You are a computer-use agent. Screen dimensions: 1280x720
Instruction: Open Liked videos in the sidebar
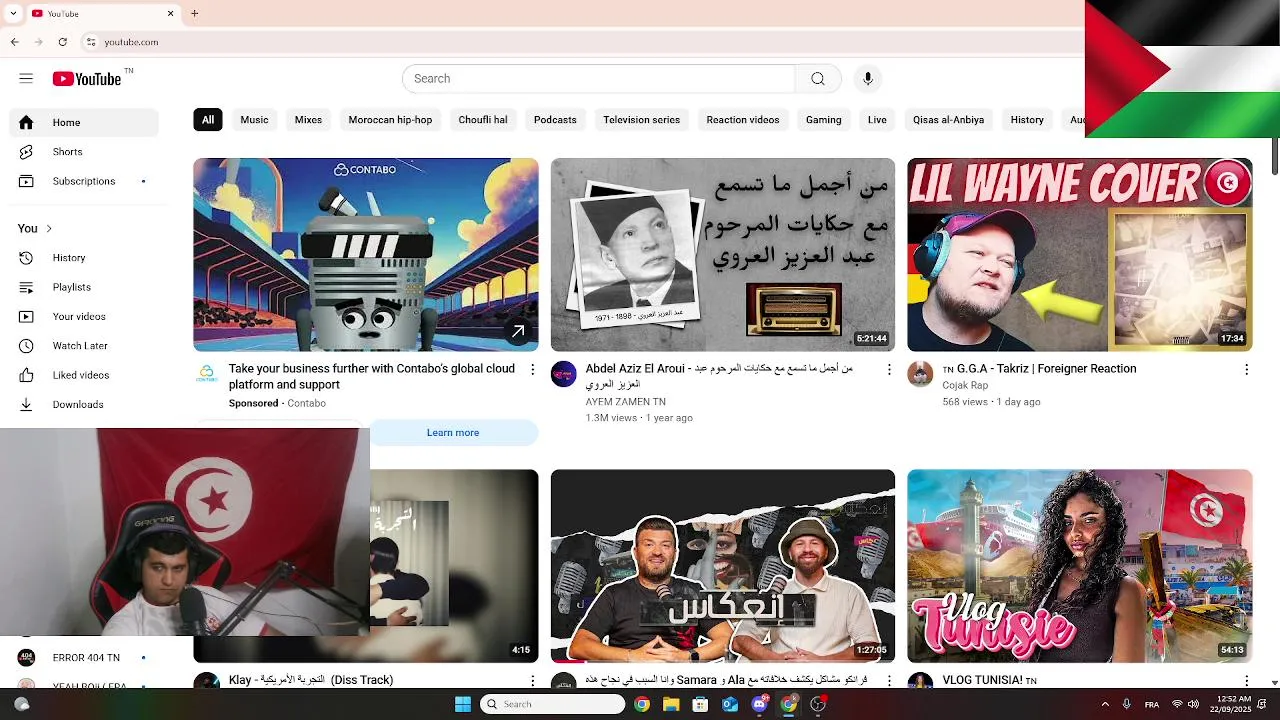click(84, 375)
